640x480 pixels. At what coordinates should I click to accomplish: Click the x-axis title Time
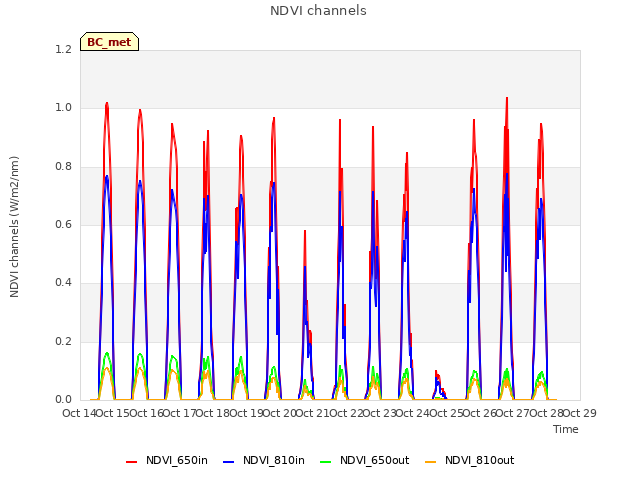click(x=565, y=429)
